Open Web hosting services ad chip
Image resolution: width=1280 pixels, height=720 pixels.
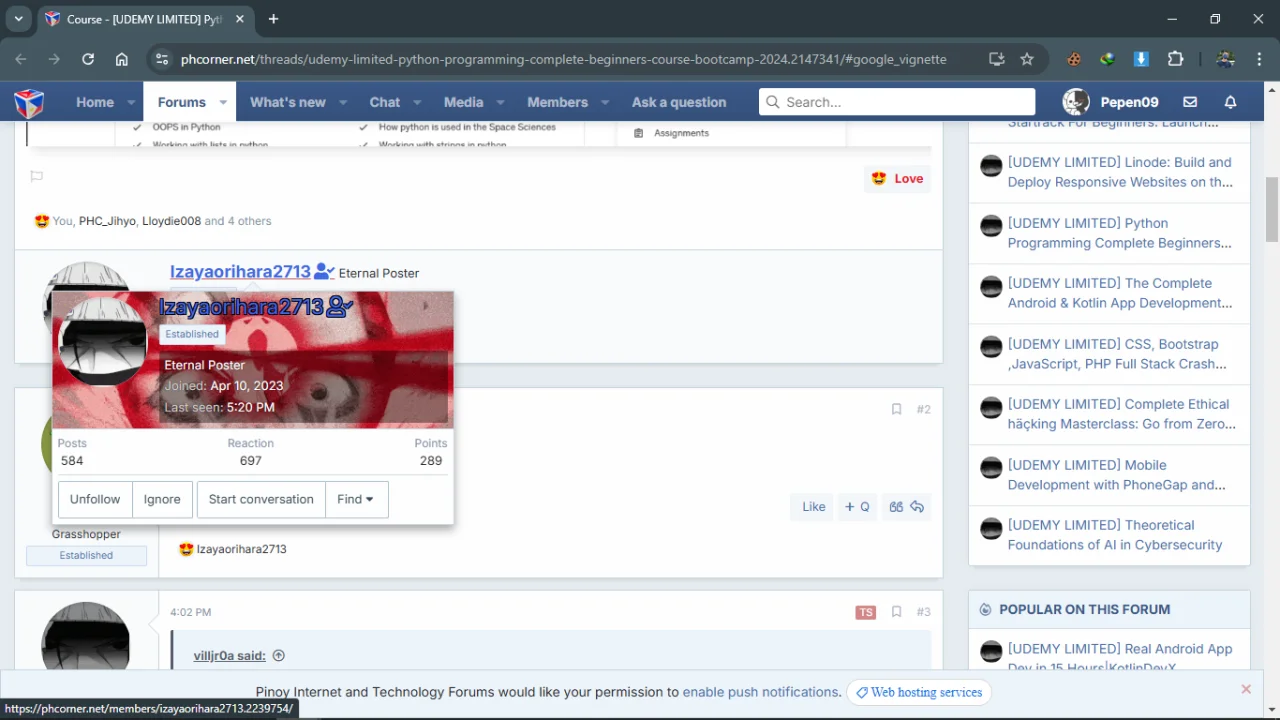click(919, 692)
